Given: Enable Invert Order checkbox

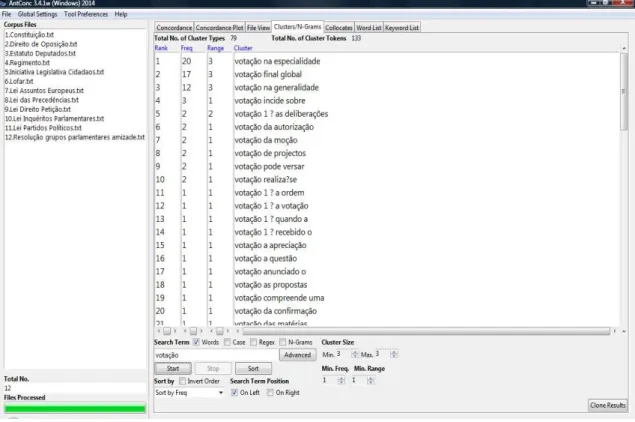Looking at the screenshot, I should (x=183, y=381).
